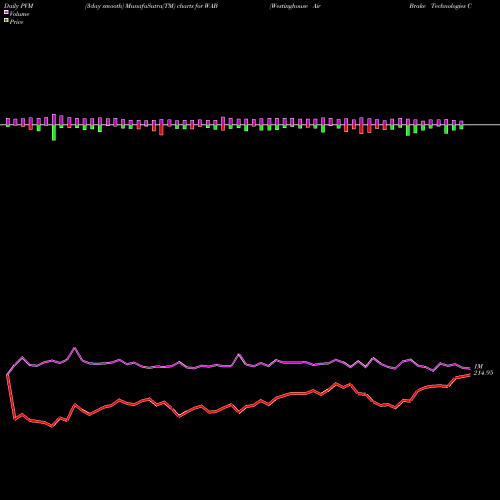Click the 'Brake Technologies C' text
500x500 pixels.
point(440,6)
